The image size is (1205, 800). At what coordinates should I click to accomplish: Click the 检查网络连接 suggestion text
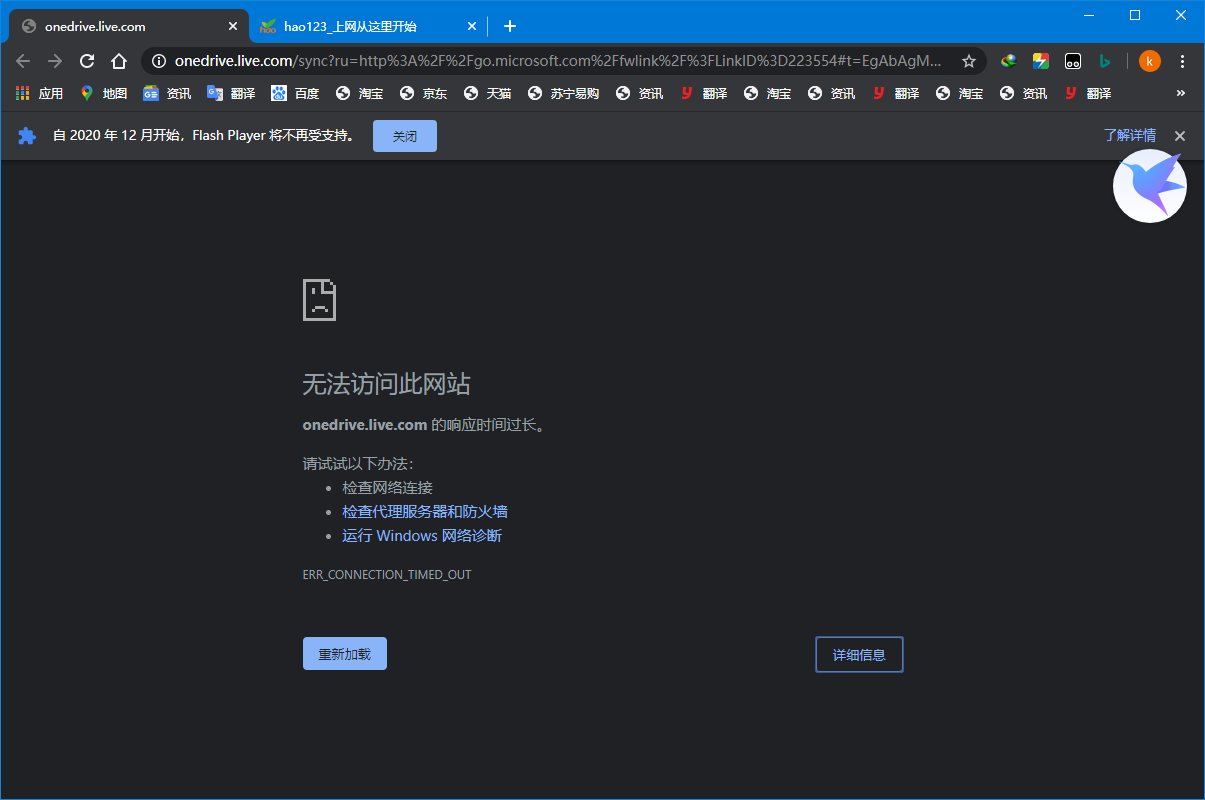[387, 488]
